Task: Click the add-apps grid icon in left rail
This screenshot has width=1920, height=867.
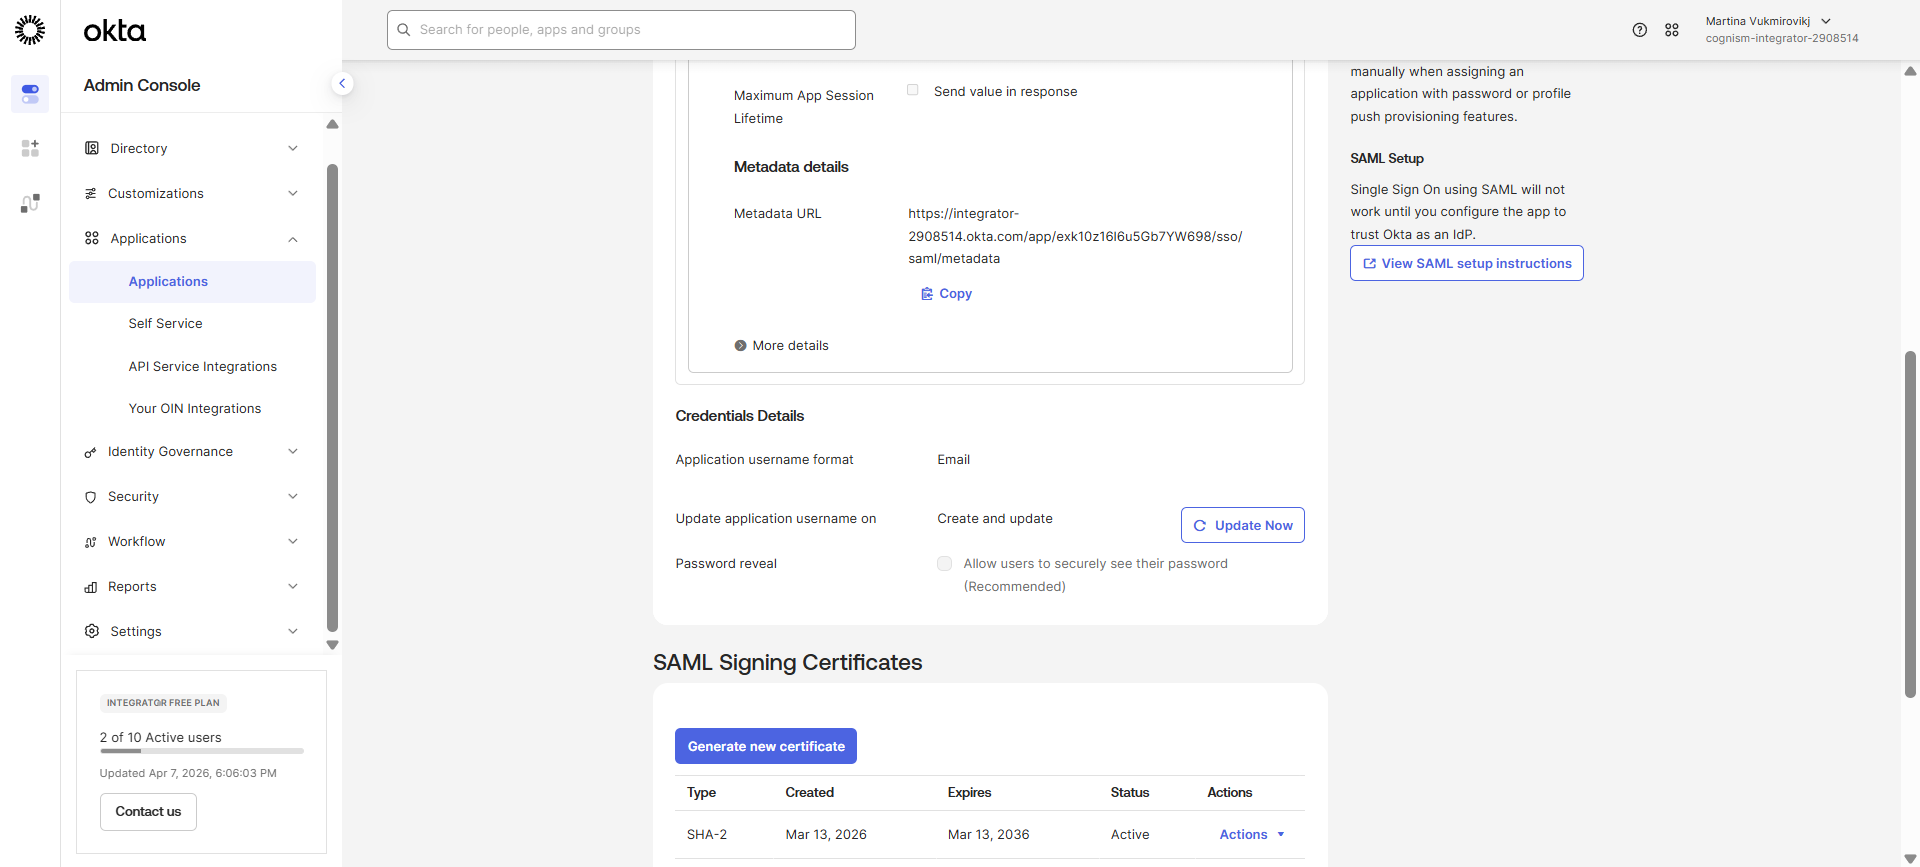Action: click(x=30, y=148)
